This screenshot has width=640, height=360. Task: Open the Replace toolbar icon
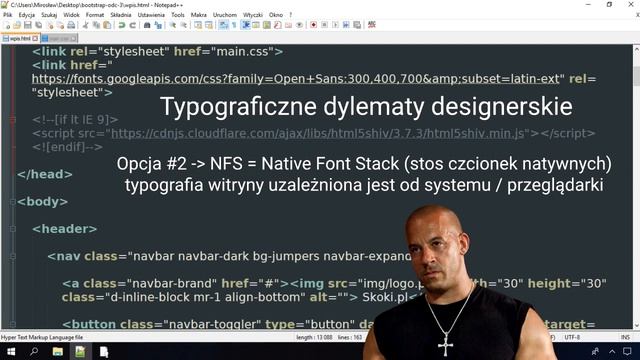click(x=158, y=25)
